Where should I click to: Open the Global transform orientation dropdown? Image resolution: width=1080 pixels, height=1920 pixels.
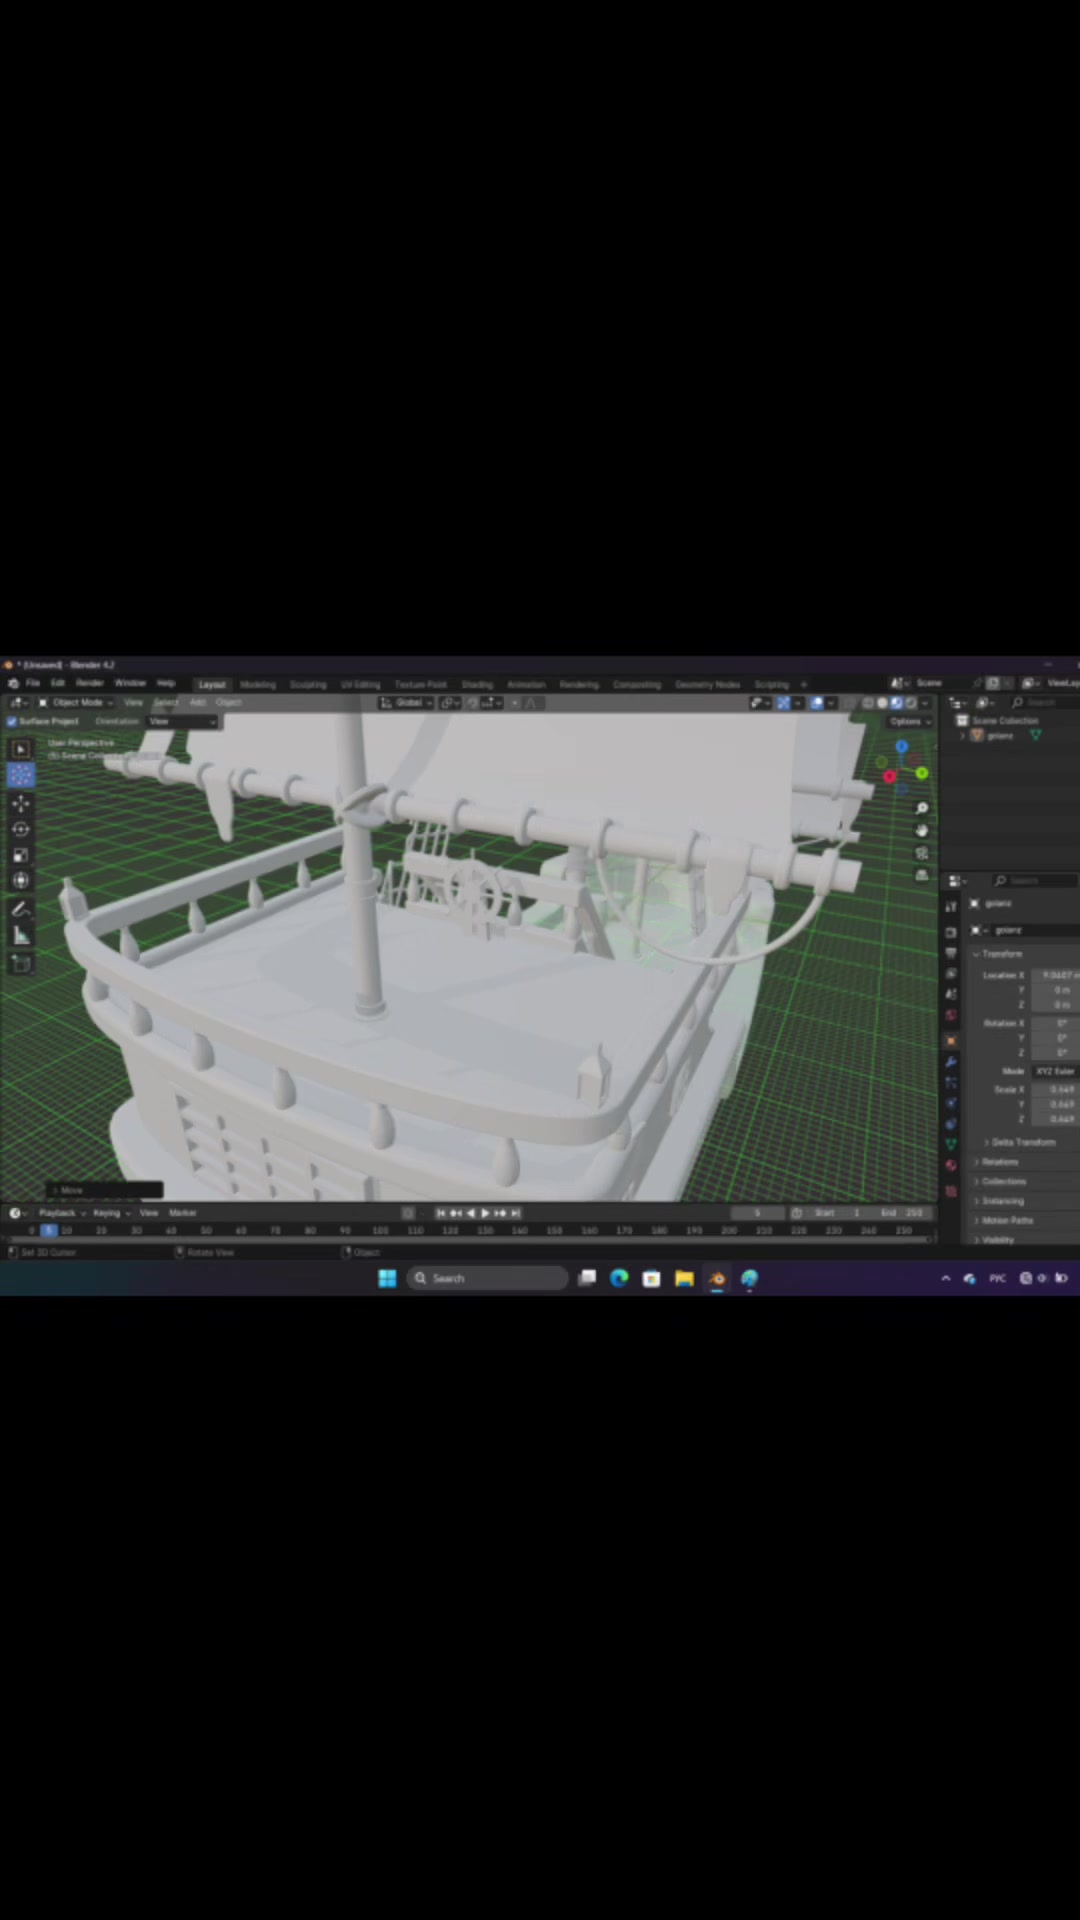(406, 703)
